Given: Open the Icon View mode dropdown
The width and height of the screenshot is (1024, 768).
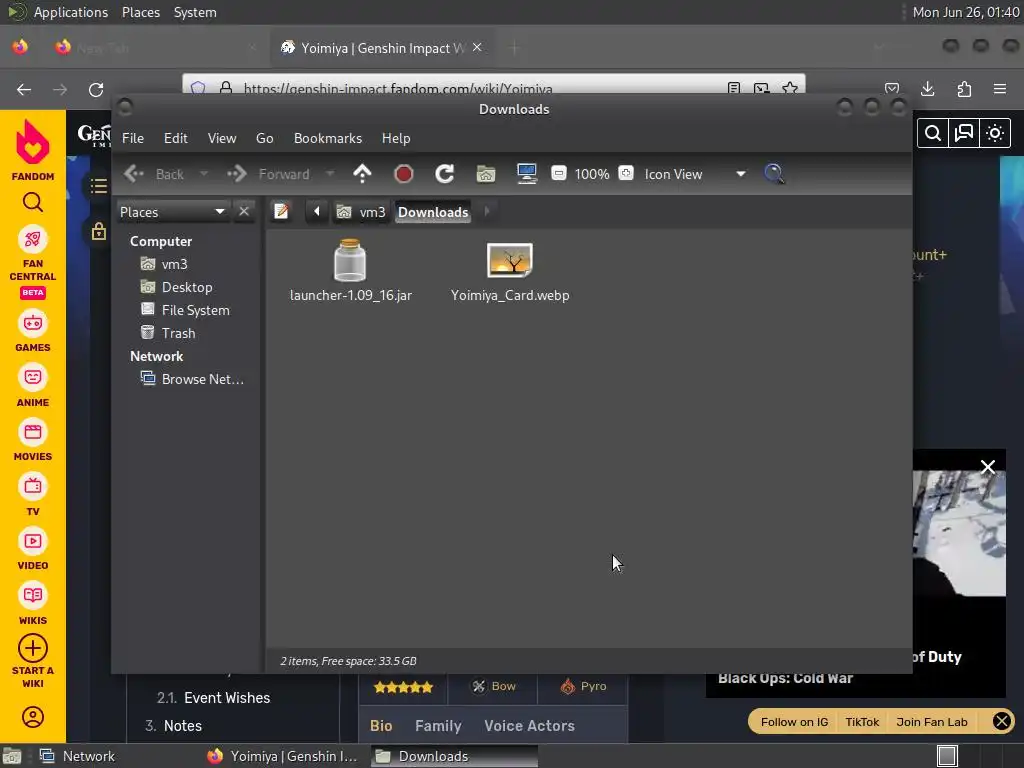Looking at the screenshot, I should (x=695, y=174).
